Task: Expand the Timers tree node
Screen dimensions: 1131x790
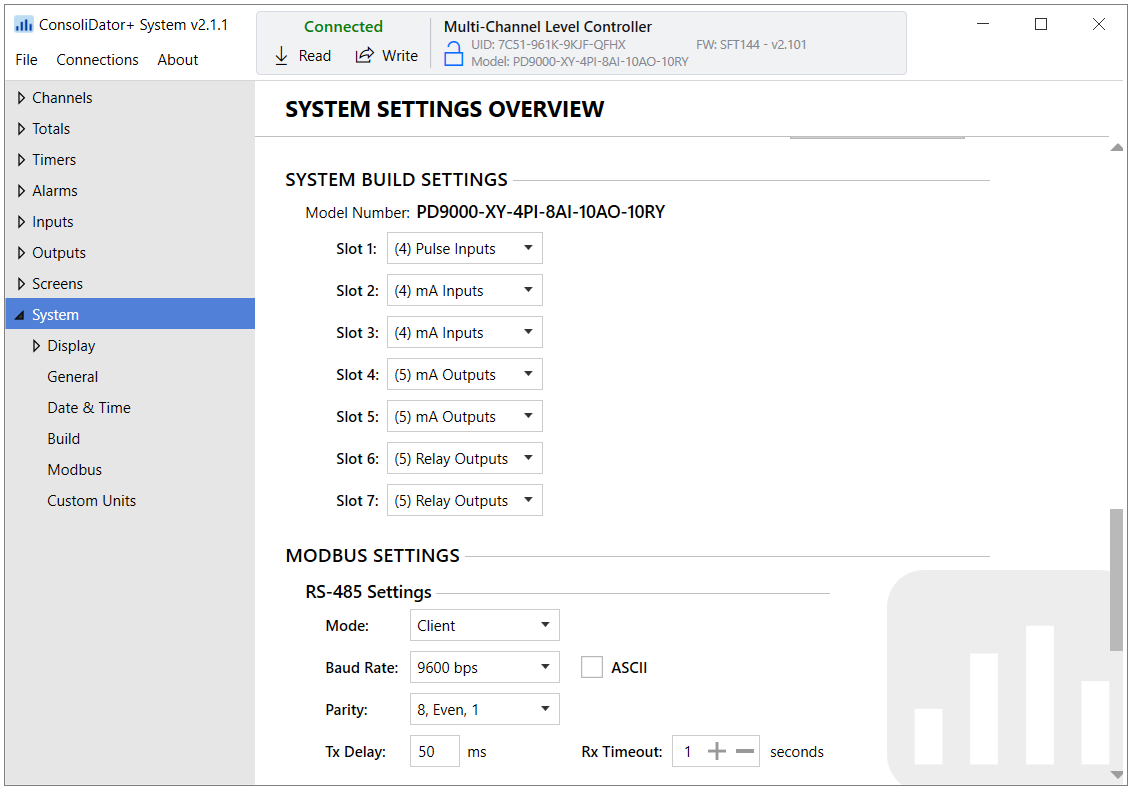Action: pyautogui.click(x=21, y=159)
